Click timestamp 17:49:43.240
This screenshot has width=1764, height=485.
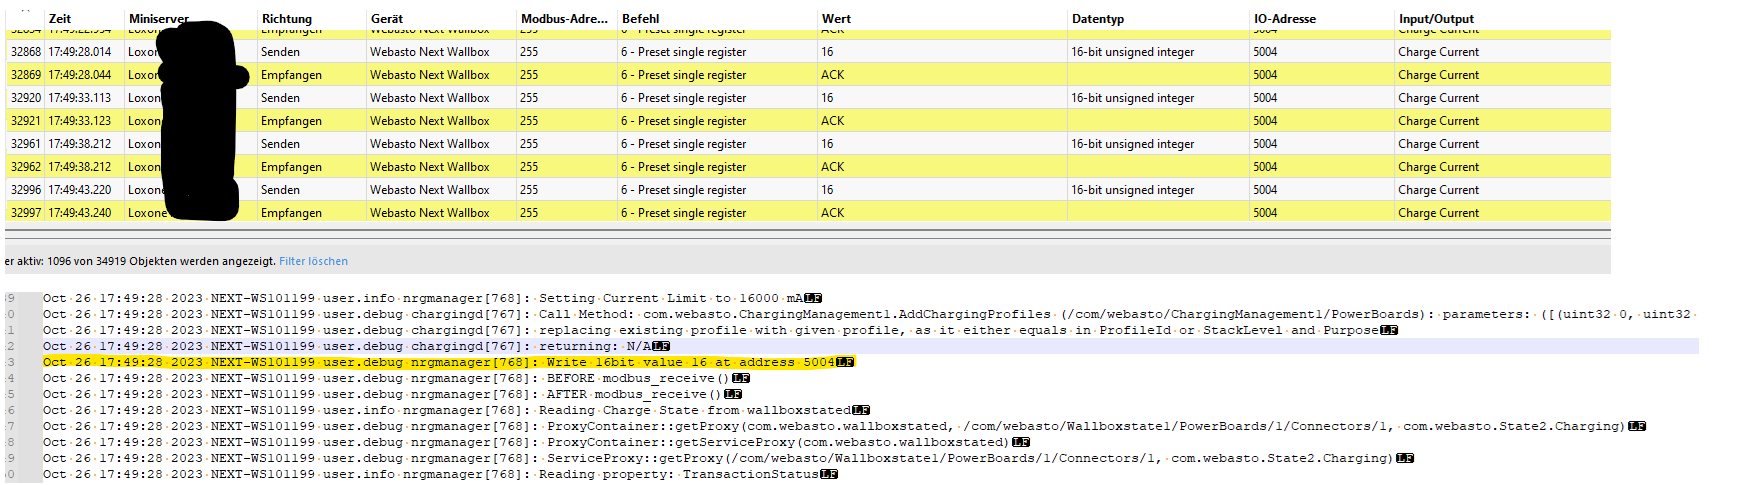point(80,213)
